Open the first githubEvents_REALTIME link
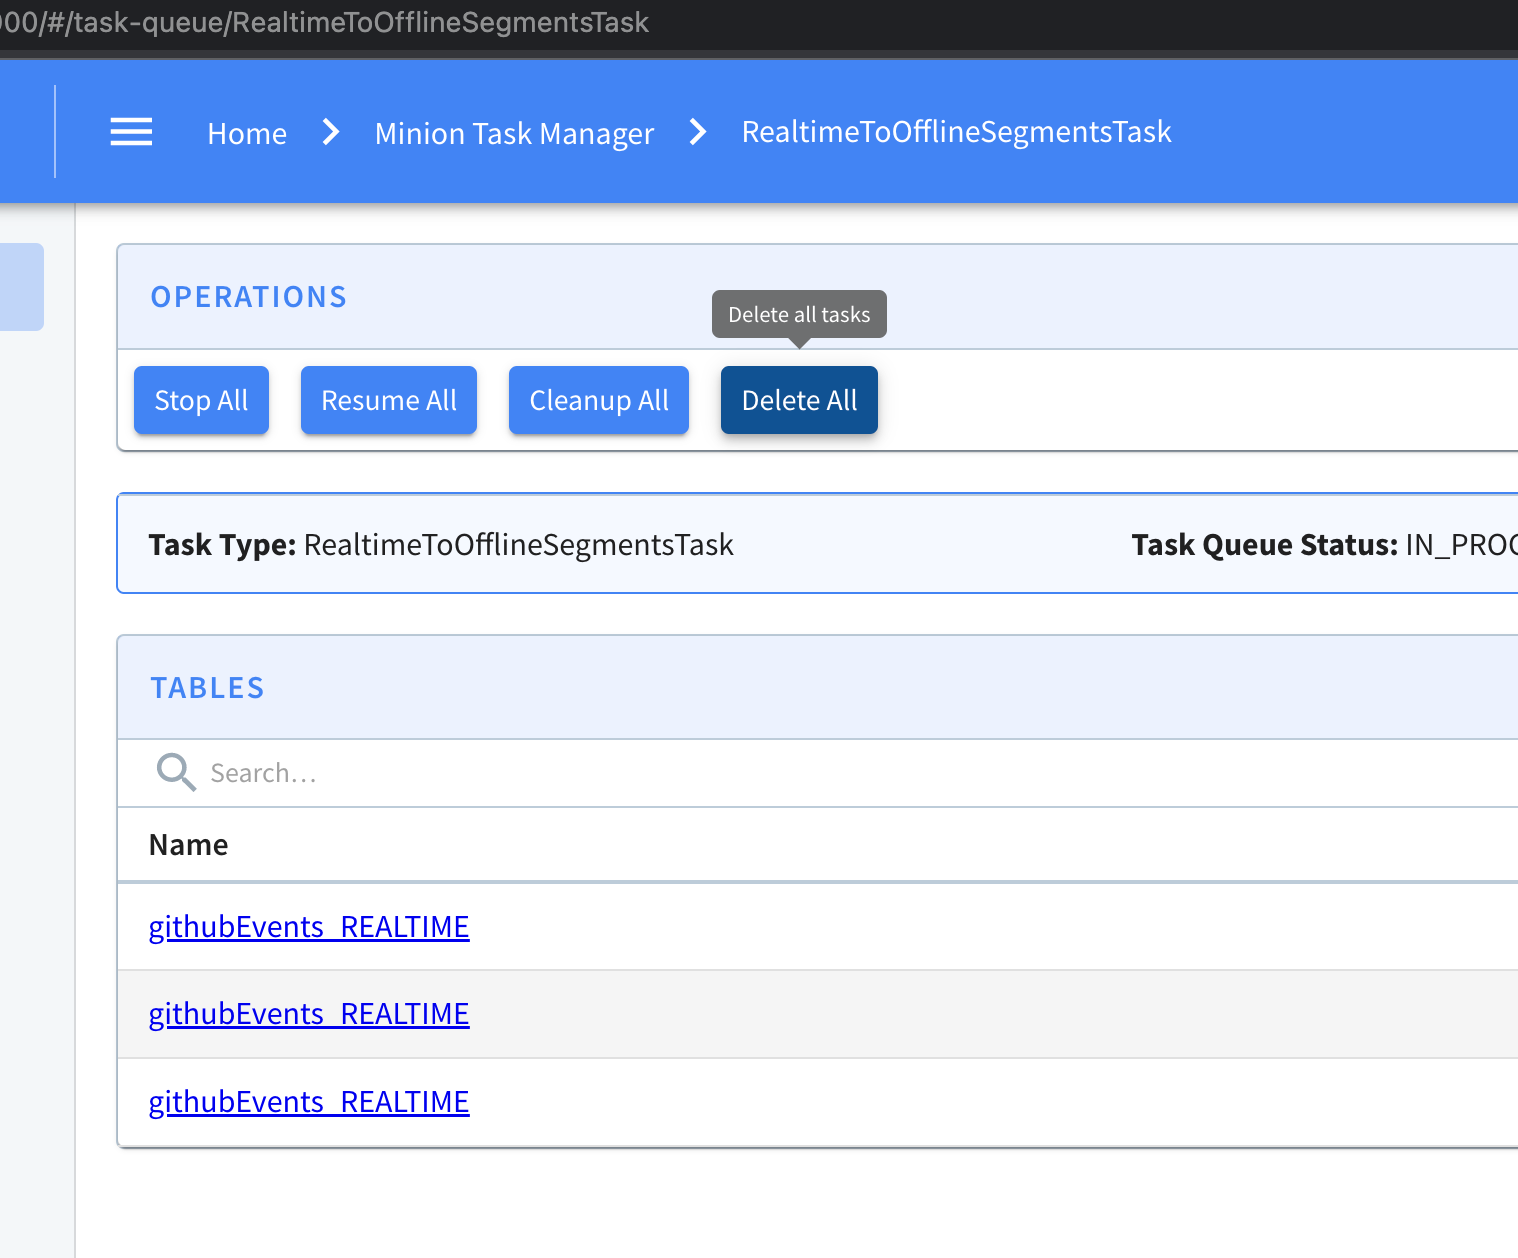Viewport: 1518px width, 1258px height. 309,927
